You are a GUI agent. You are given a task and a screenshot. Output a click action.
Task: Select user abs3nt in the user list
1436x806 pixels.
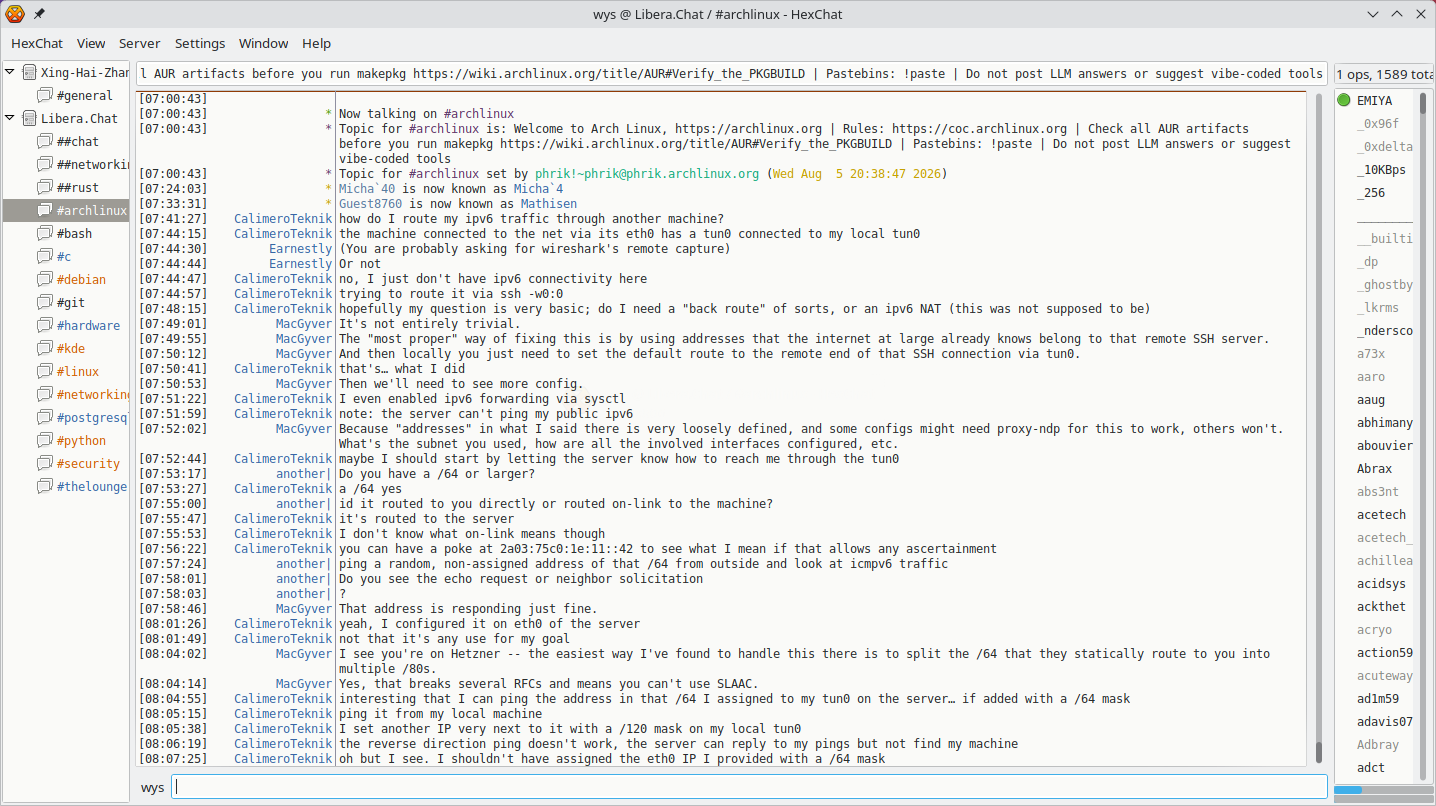coord(1375,491)
